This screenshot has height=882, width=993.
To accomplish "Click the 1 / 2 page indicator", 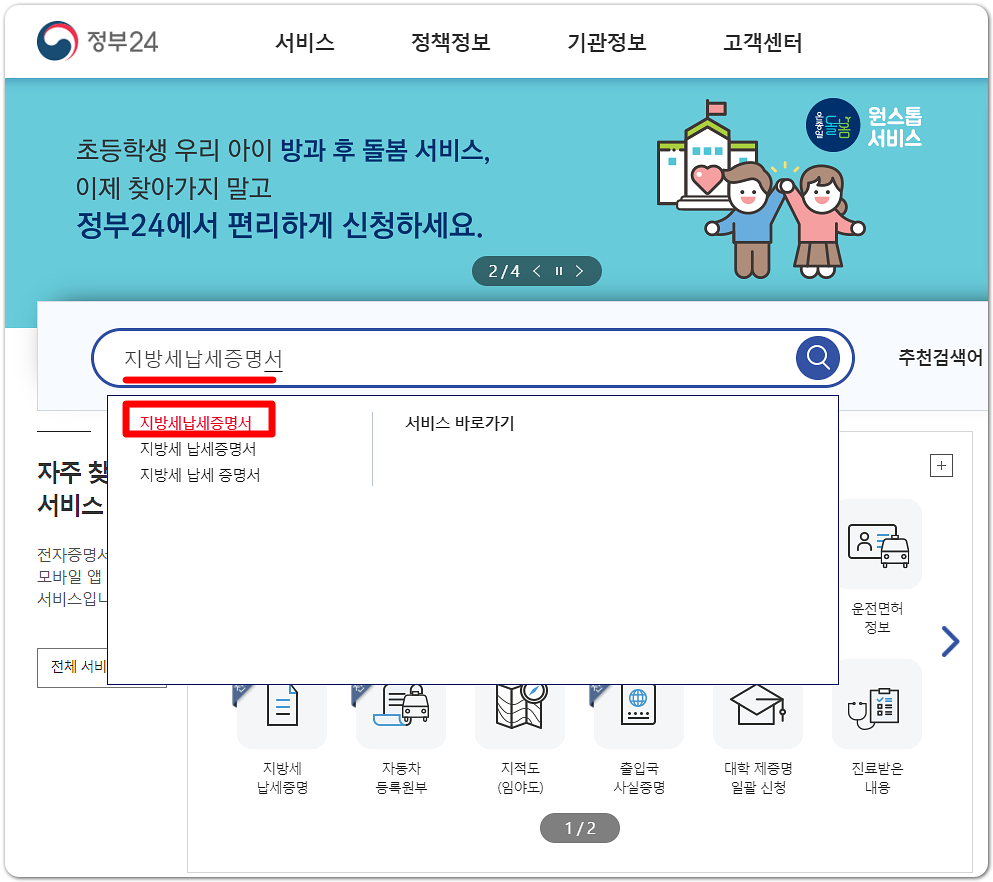I will coord(579,828).
